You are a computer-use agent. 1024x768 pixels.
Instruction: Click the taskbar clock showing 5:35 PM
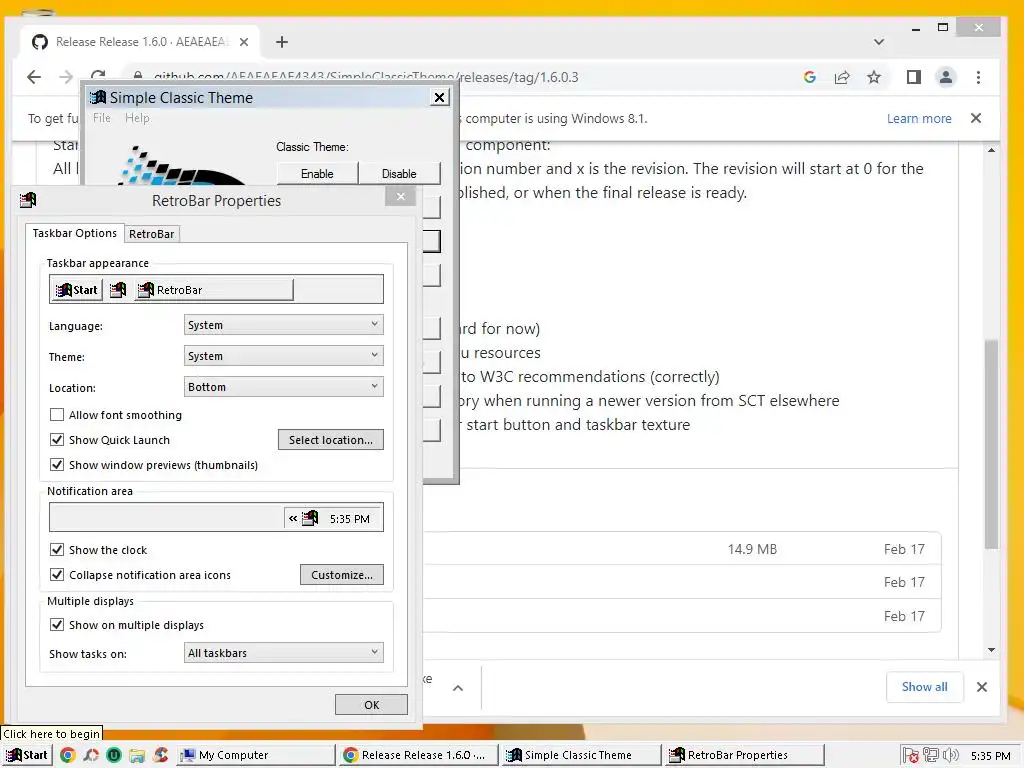990,756
